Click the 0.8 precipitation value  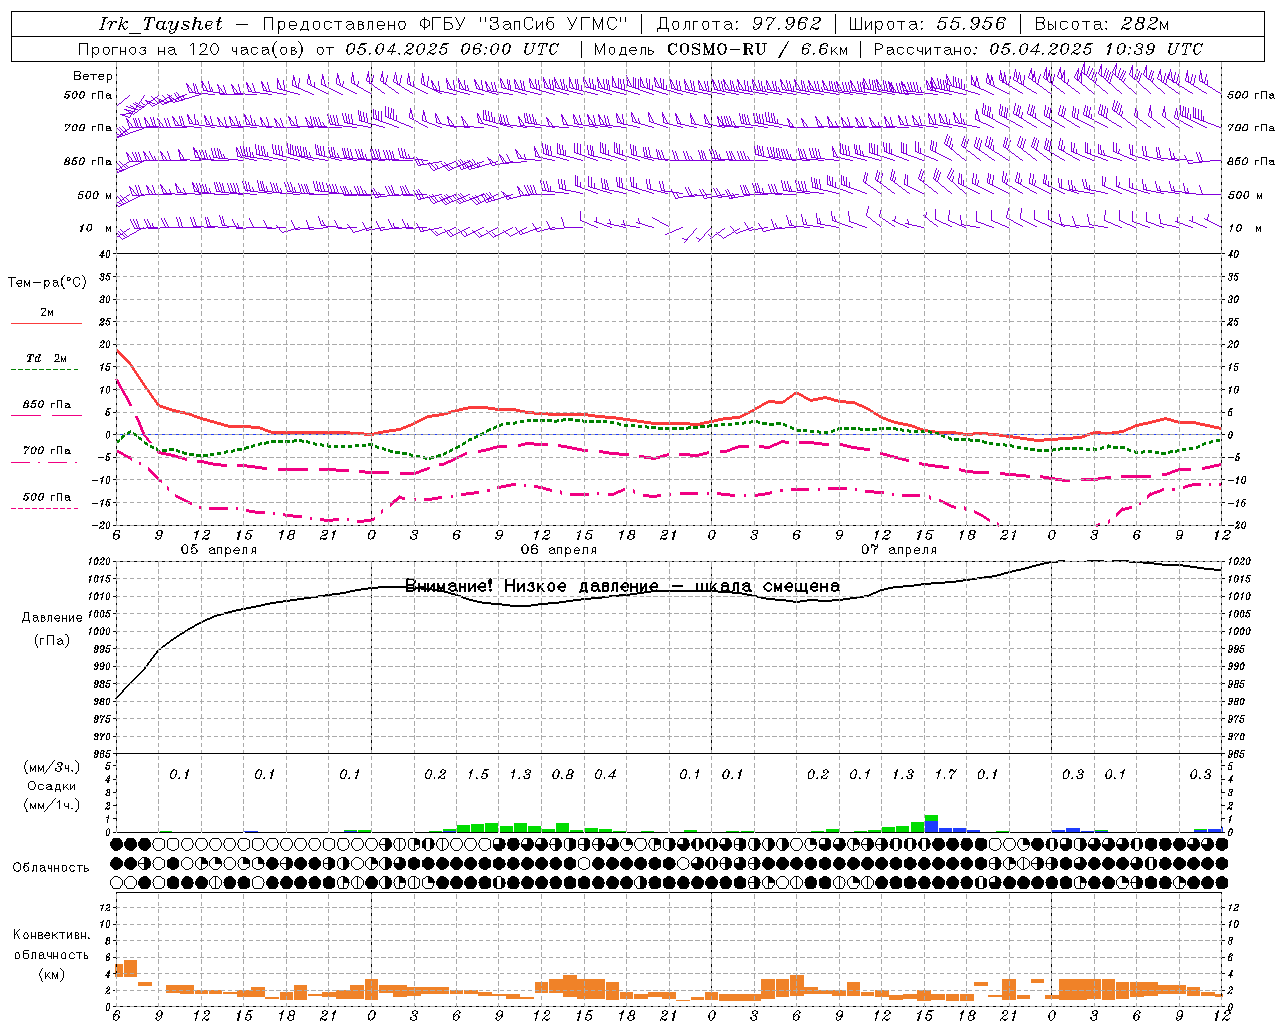[x=563, y=774]
